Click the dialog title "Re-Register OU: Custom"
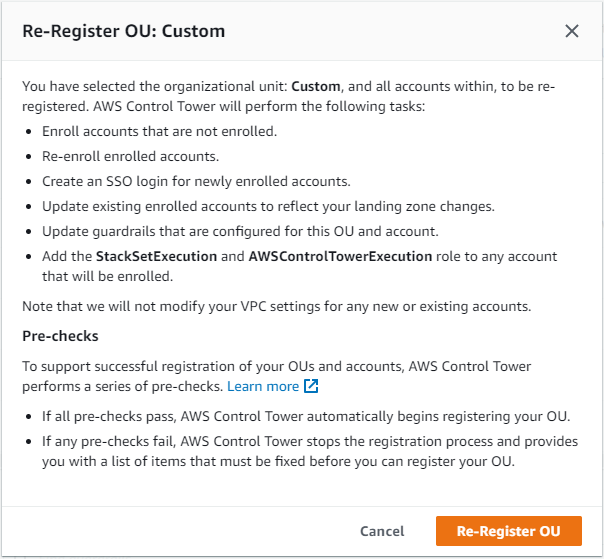This screenshot has height=559, width=604. [123, 31]
